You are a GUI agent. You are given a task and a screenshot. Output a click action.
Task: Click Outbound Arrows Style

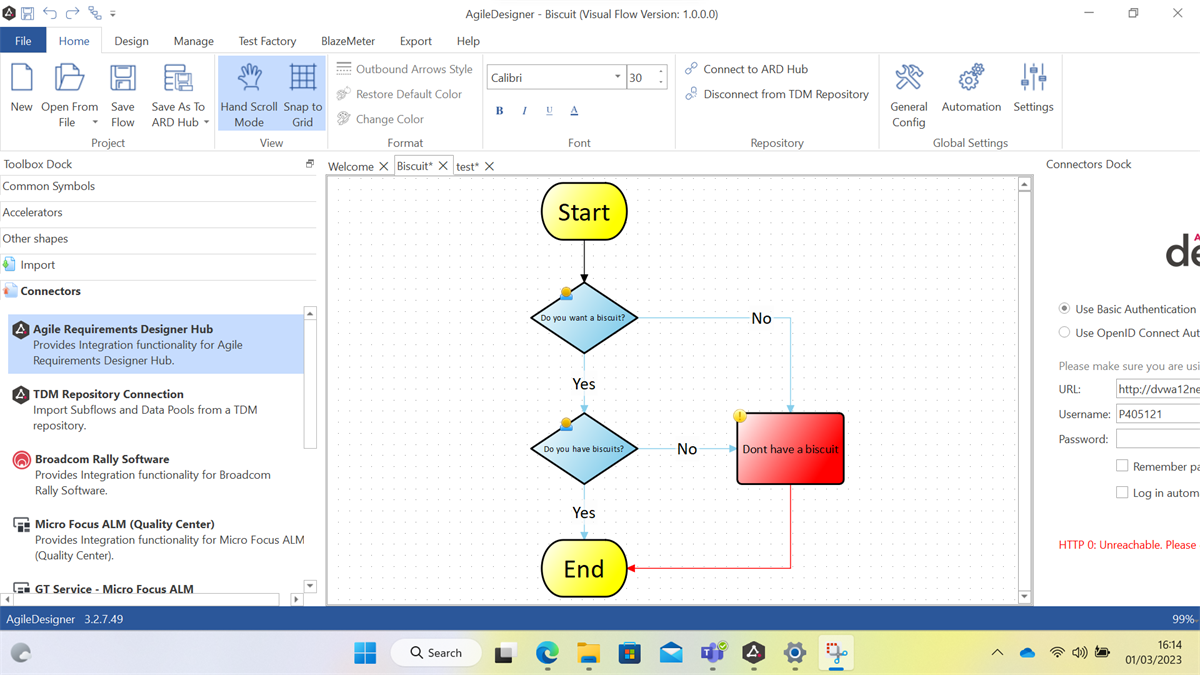(x=404, y=69)
